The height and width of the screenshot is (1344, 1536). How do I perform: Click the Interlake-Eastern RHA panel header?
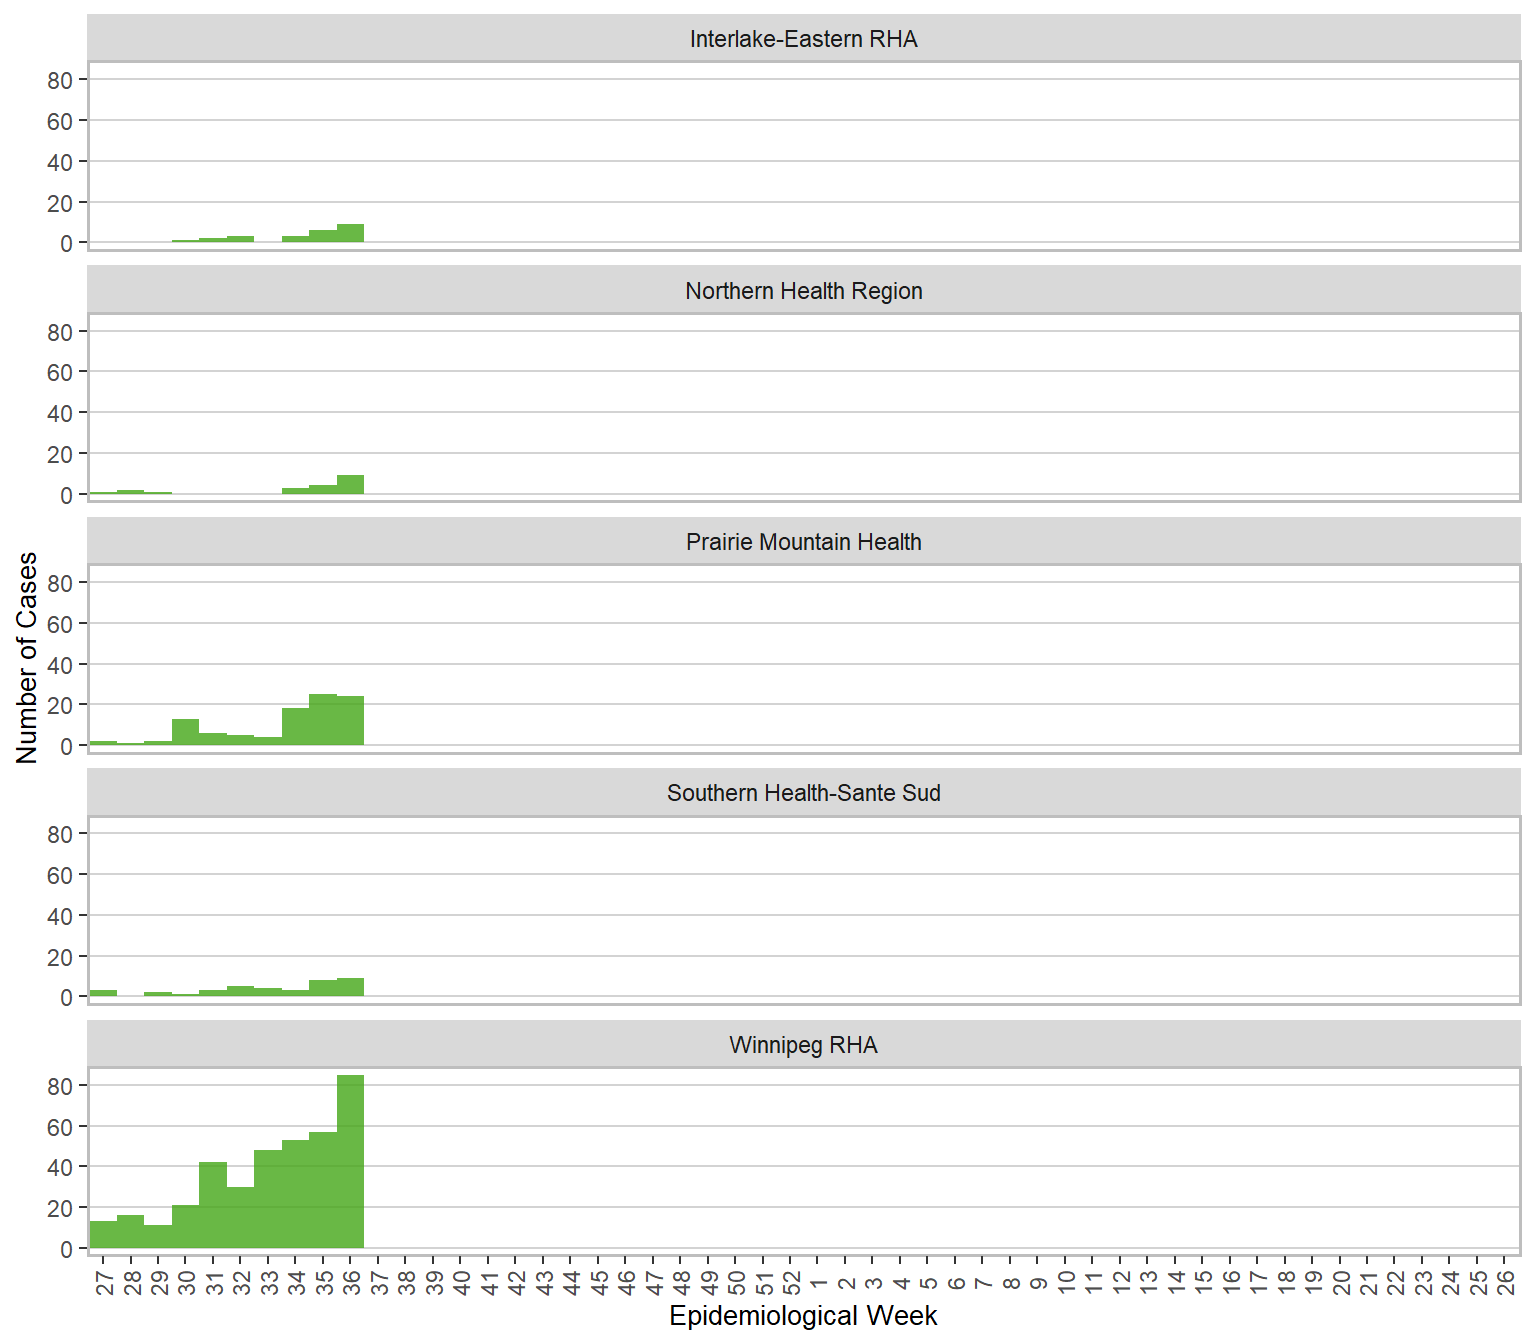click(x=803, y=39)
